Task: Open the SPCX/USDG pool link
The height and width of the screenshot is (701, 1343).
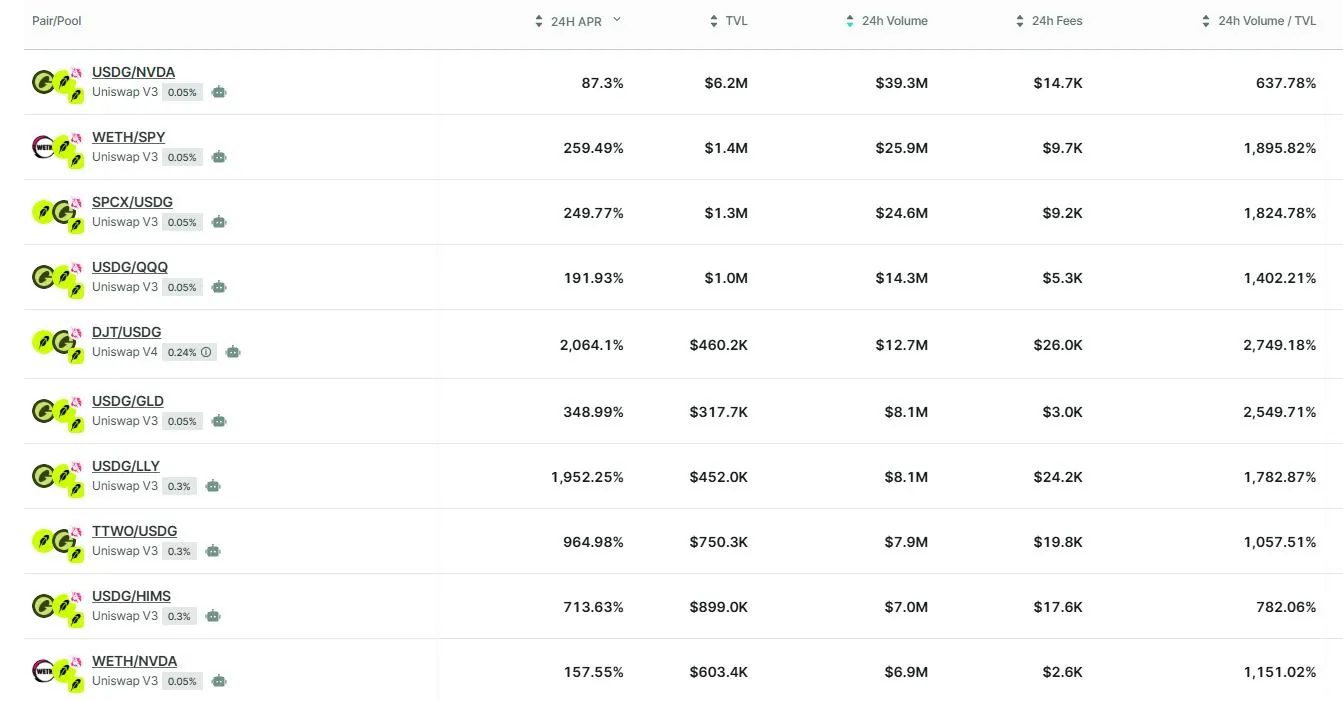Action: point(132,202)
